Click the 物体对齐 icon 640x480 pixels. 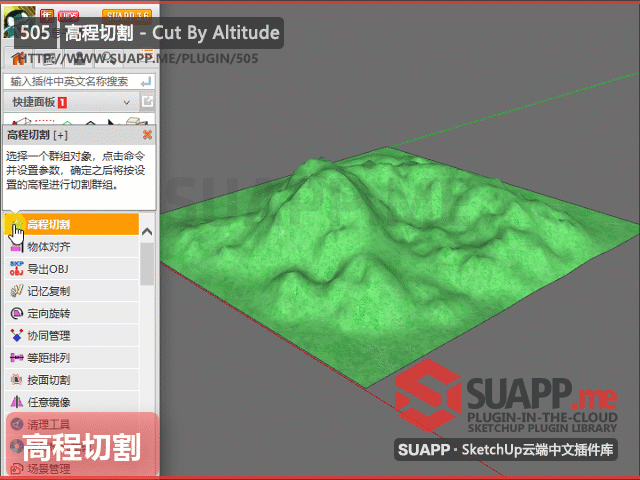pos(16,247)
